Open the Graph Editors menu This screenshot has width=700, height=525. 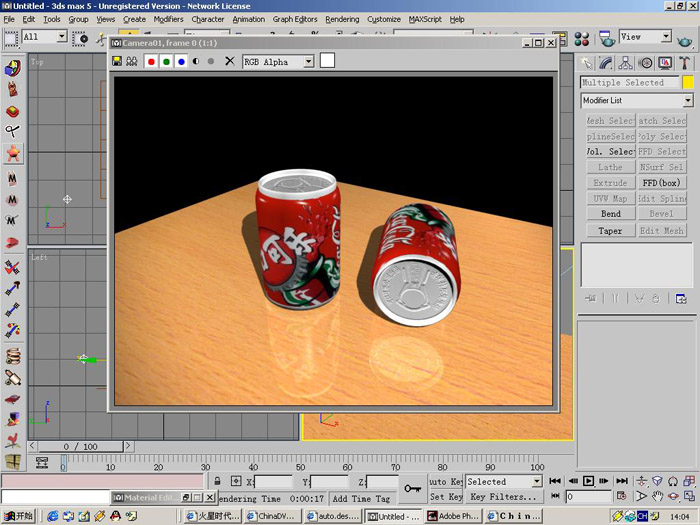(295, 19)
